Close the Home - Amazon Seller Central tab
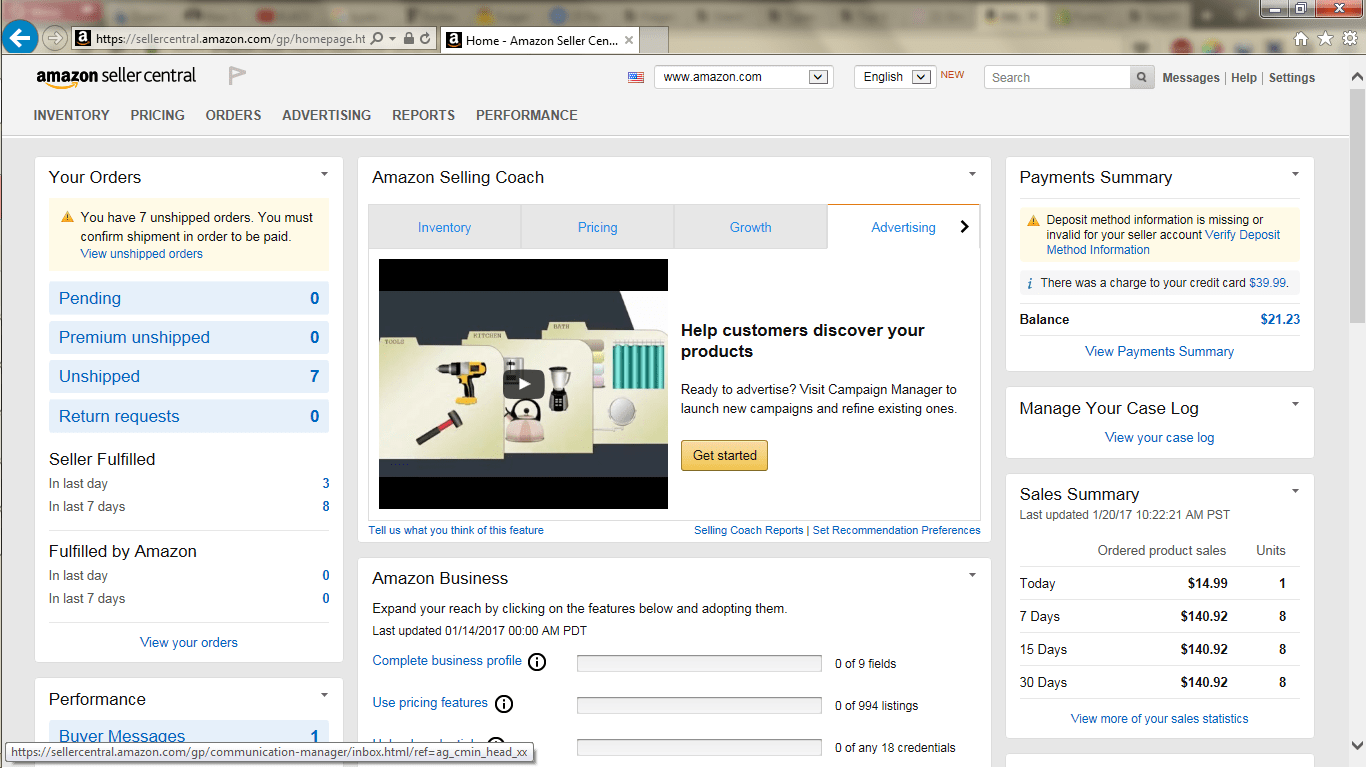Screen dimensions: 1366x768 click(x=628, y=40)
